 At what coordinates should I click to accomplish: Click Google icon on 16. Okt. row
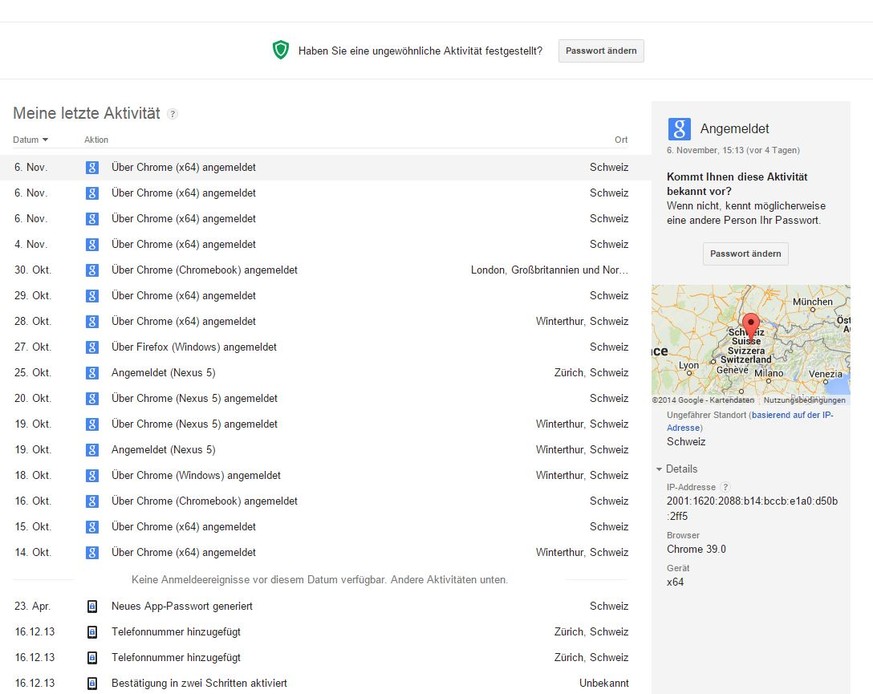click(x=92, y=501)
